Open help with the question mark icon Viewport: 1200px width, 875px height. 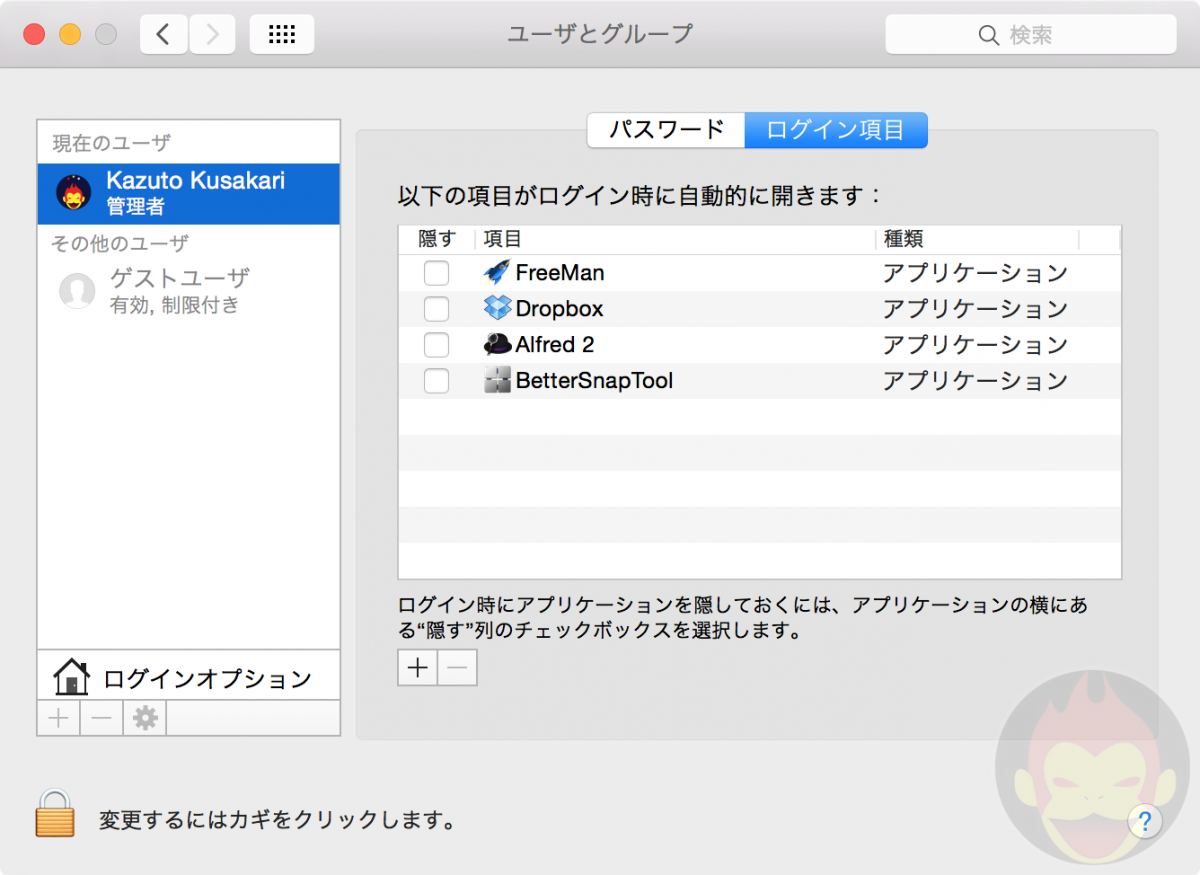tap(1145, 821)
